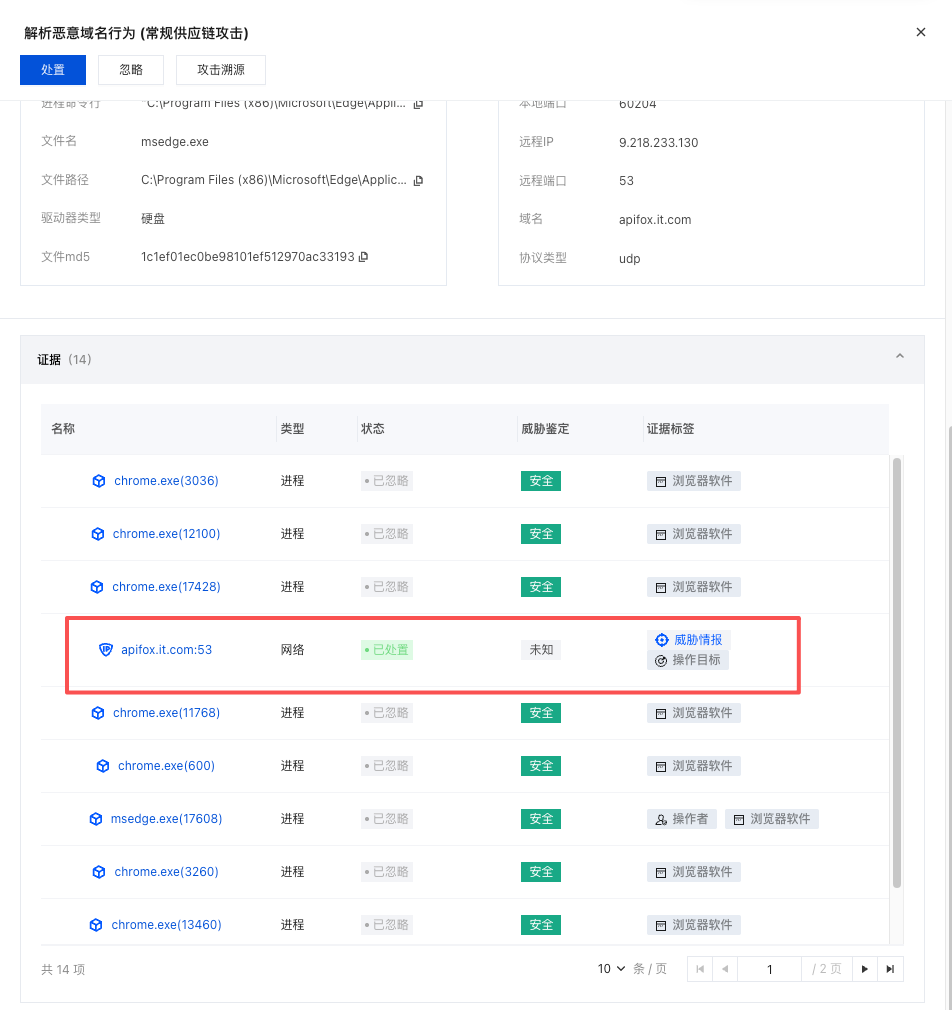Click the process icon beside chrome.exe(3036)

click(x=98, y=480)
